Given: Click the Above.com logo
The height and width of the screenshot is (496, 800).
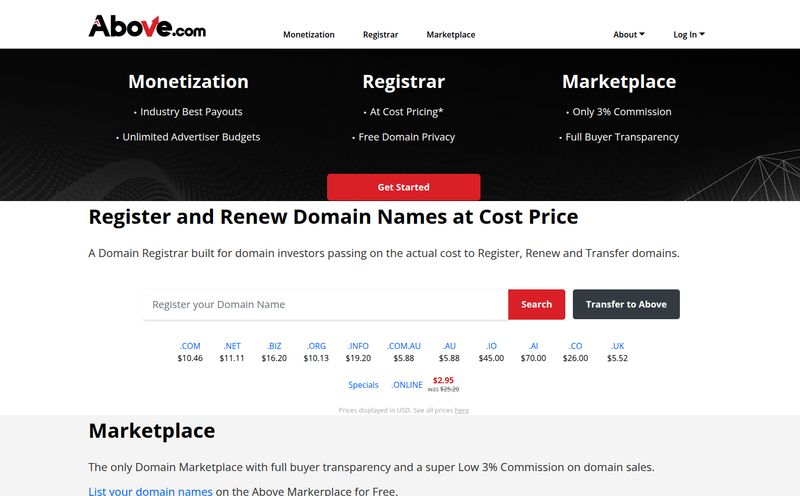Looking at the screenshot, I should [x=147, y=27].
